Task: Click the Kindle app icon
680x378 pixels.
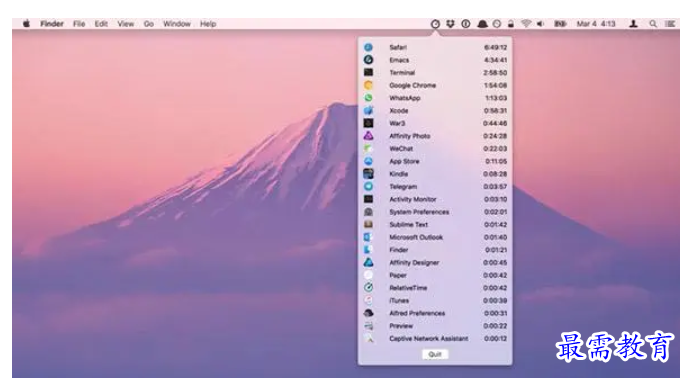Action: point(368,174)
